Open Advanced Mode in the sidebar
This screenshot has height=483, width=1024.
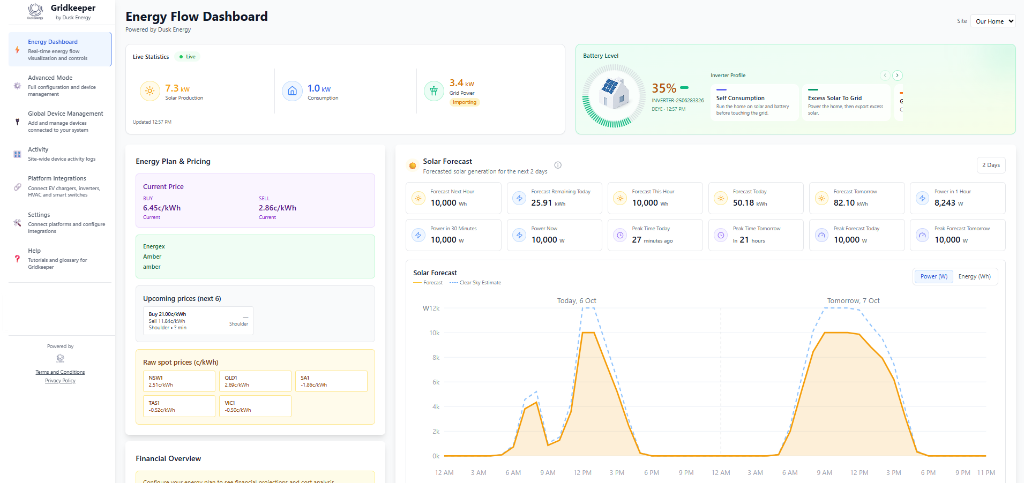tap(60, 86)
